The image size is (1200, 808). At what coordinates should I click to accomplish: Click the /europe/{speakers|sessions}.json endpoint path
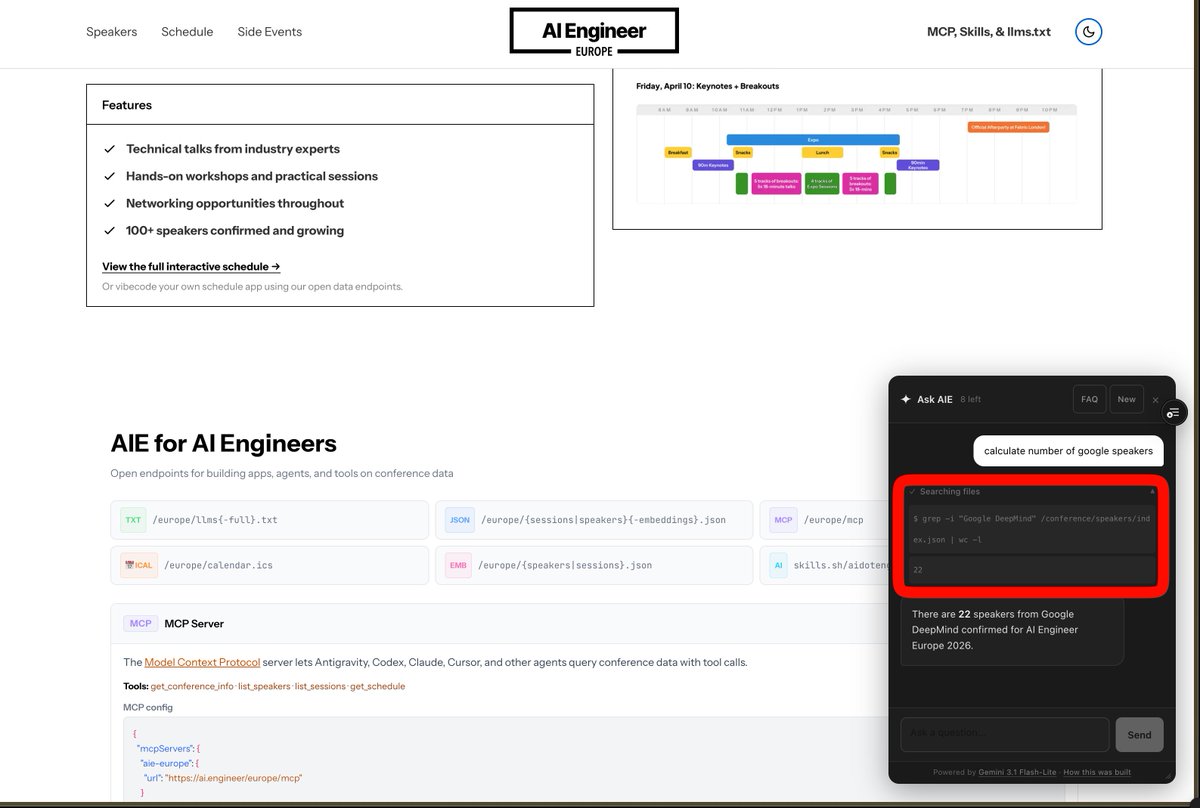coord(565,565)
